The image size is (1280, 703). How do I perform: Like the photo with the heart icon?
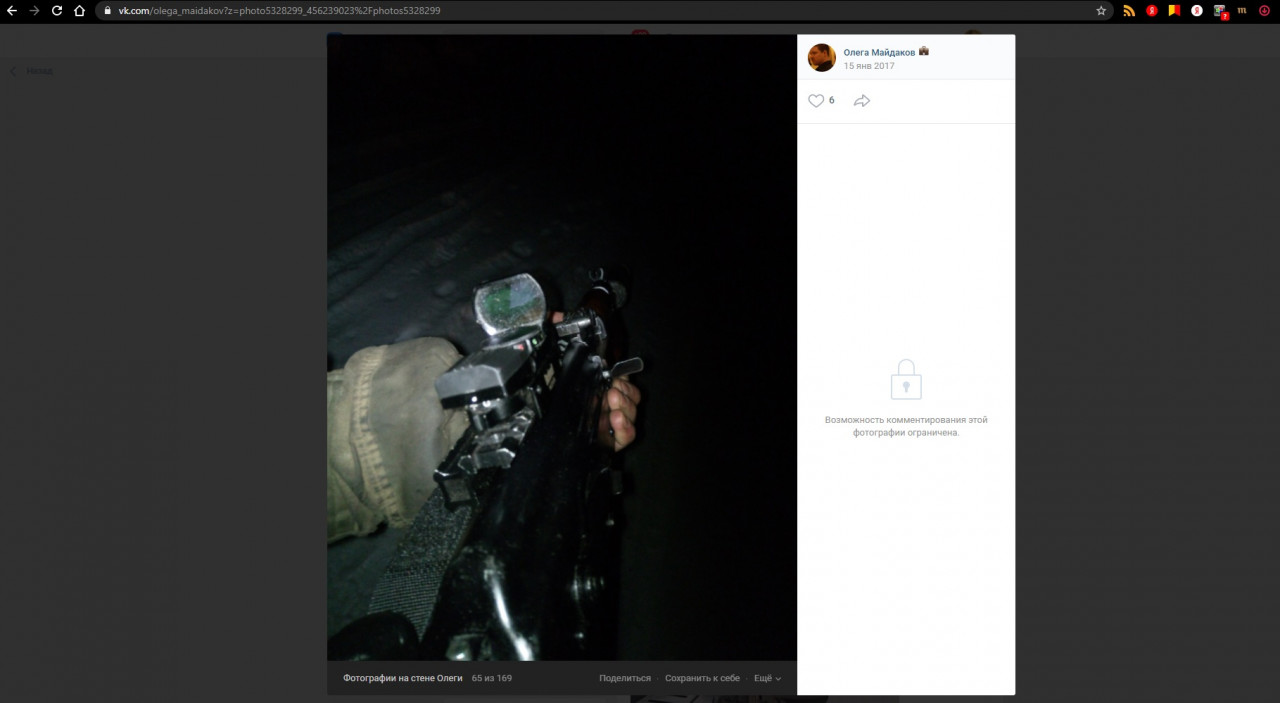[816, 101]
